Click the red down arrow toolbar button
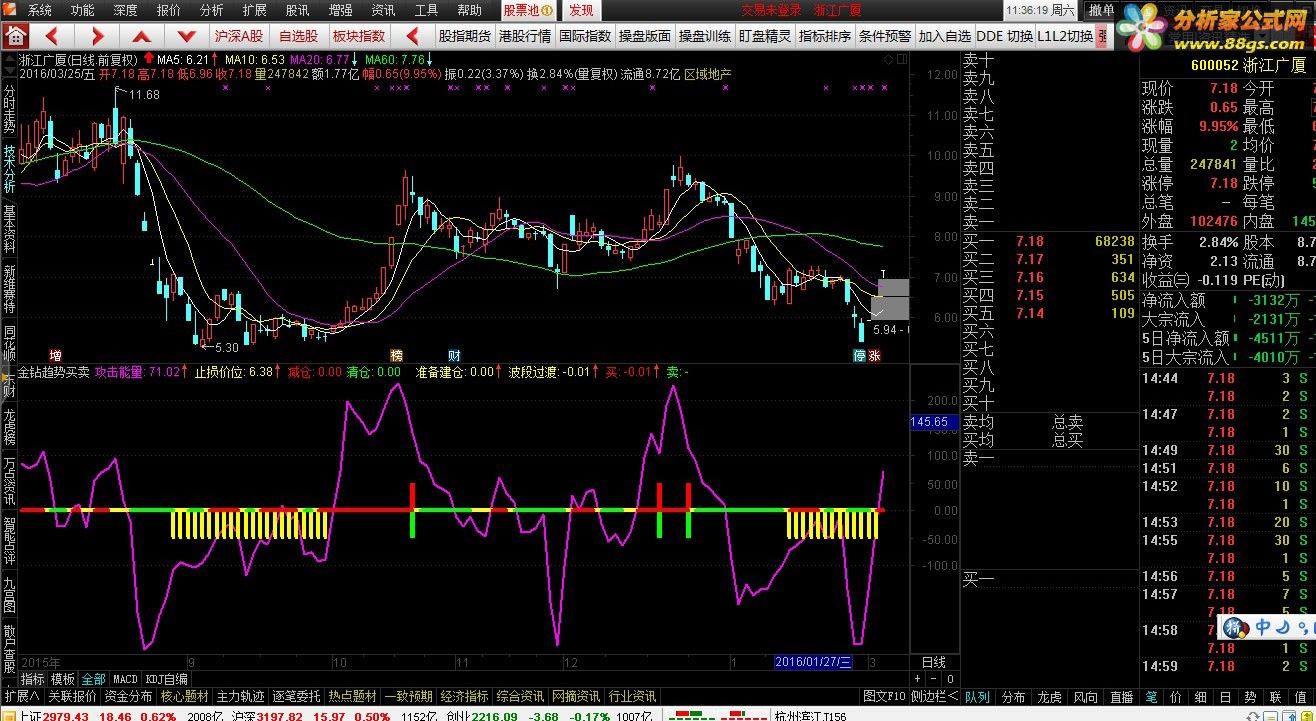The height and width of the screenshot is (721, 1316). coord(186,36)
